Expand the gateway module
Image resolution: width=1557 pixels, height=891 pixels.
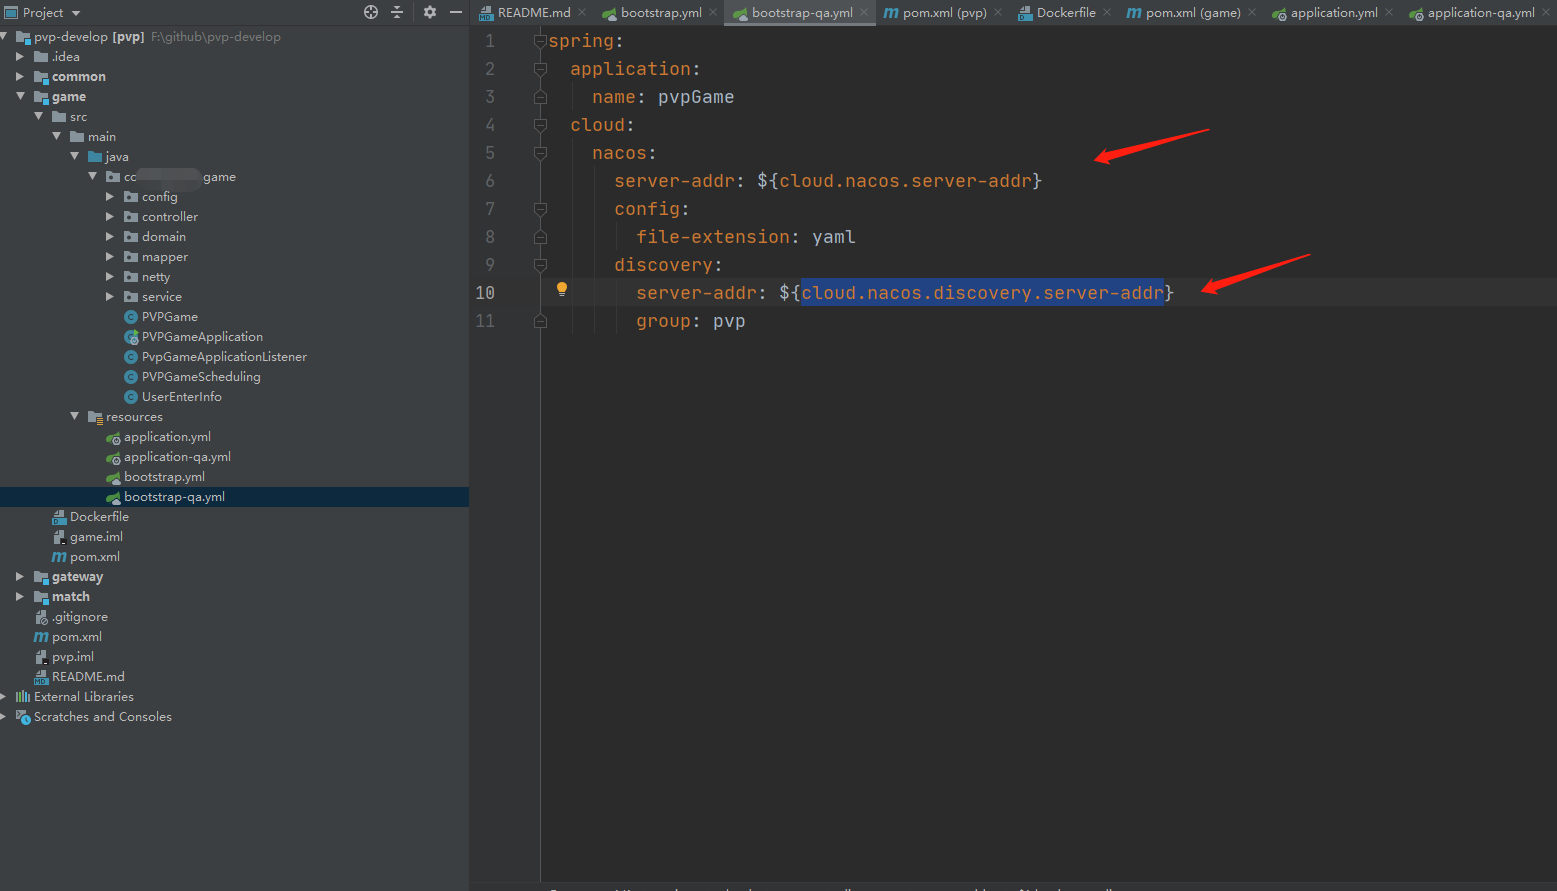[x=20, y=577]
